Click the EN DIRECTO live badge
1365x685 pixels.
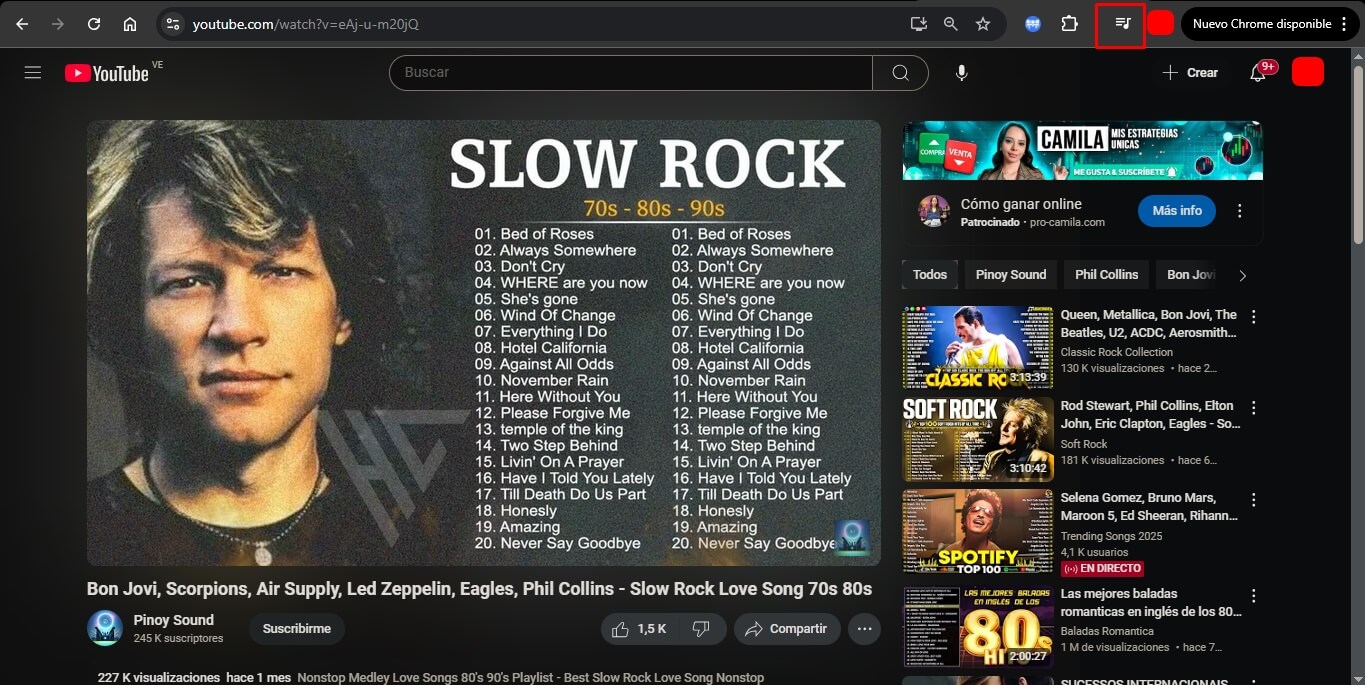1101,568
